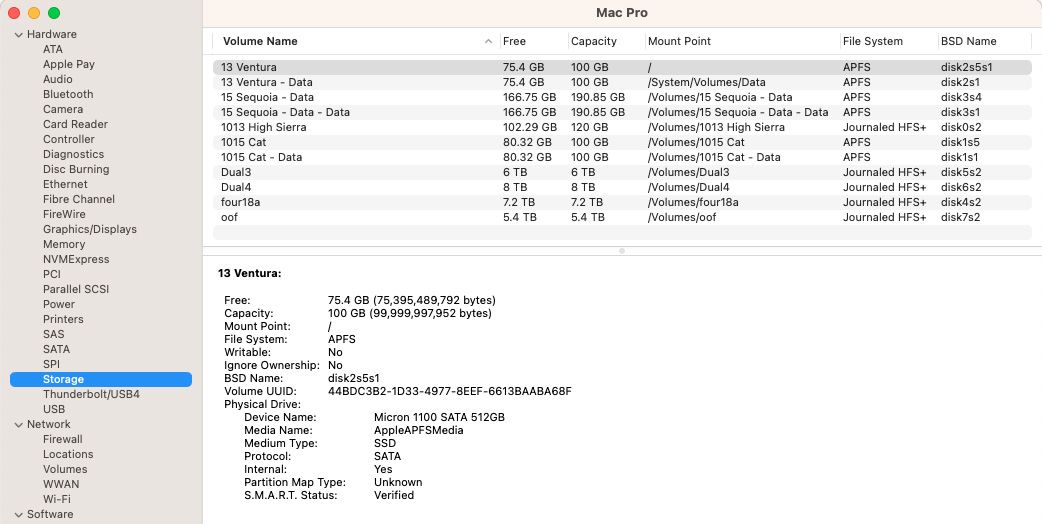Select SAS in the sidebar

click(x=54, y=334)
